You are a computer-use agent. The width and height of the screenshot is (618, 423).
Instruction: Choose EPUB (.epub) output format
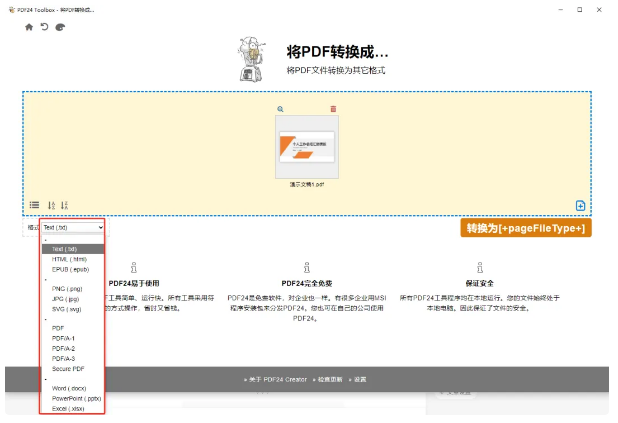[70, 269]
